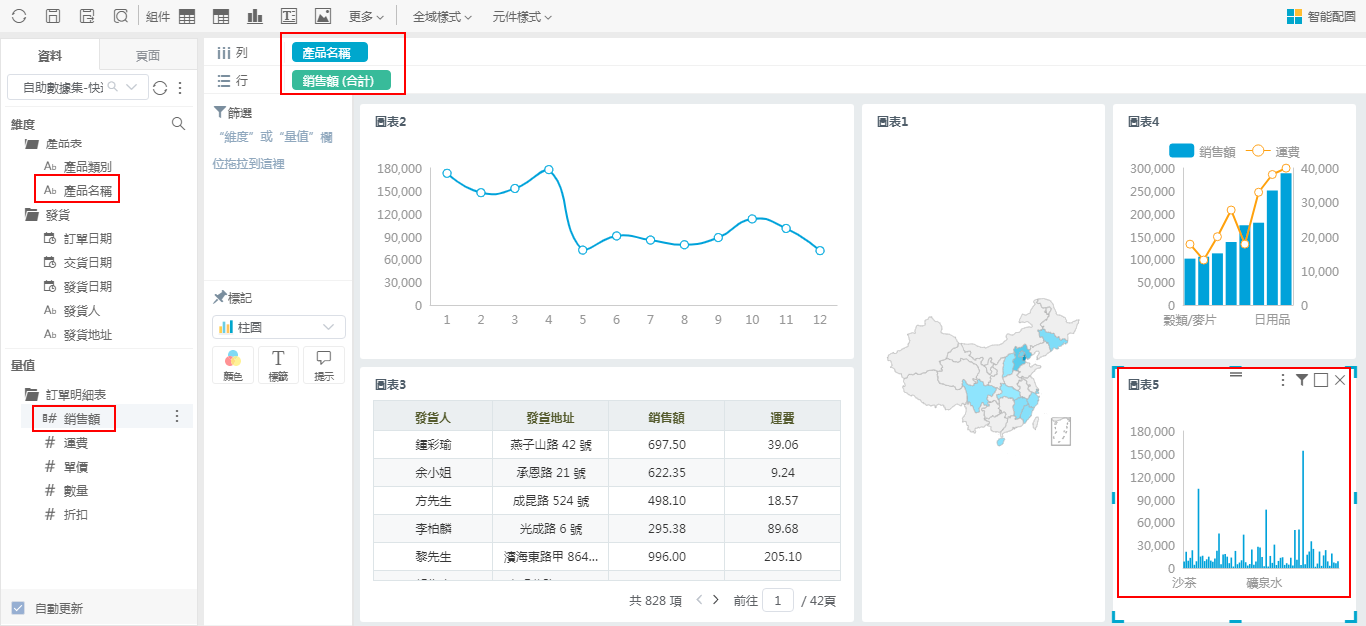1366x626 pixels.
Task: Click the page number input field
Action: pos(777,600)
